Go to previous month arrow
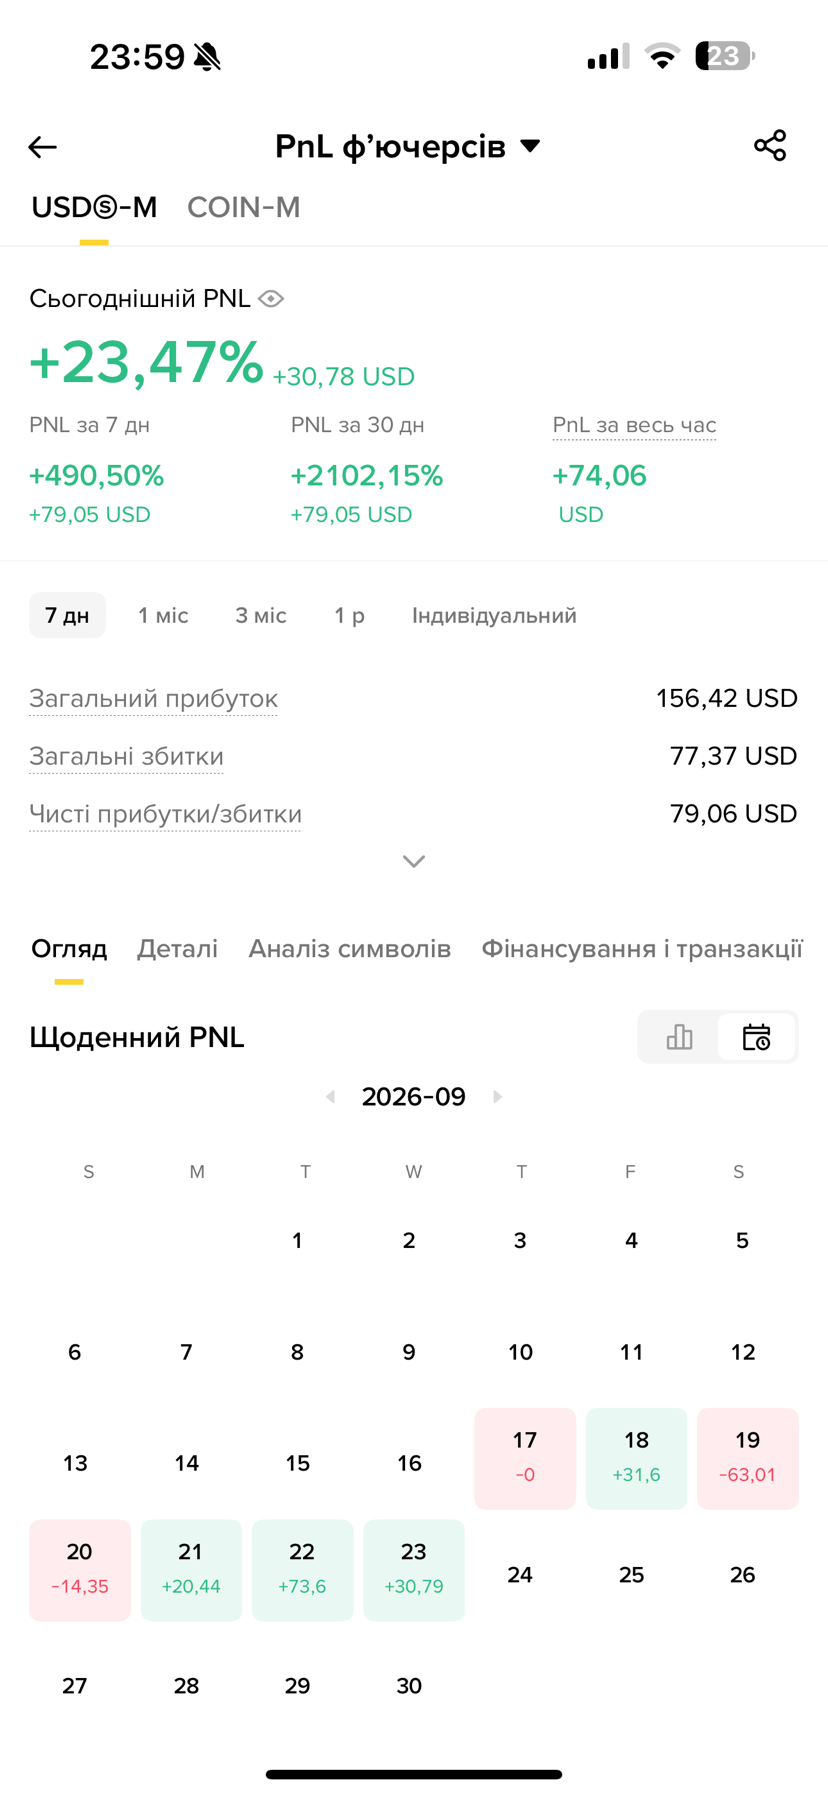 [330, 1097]
